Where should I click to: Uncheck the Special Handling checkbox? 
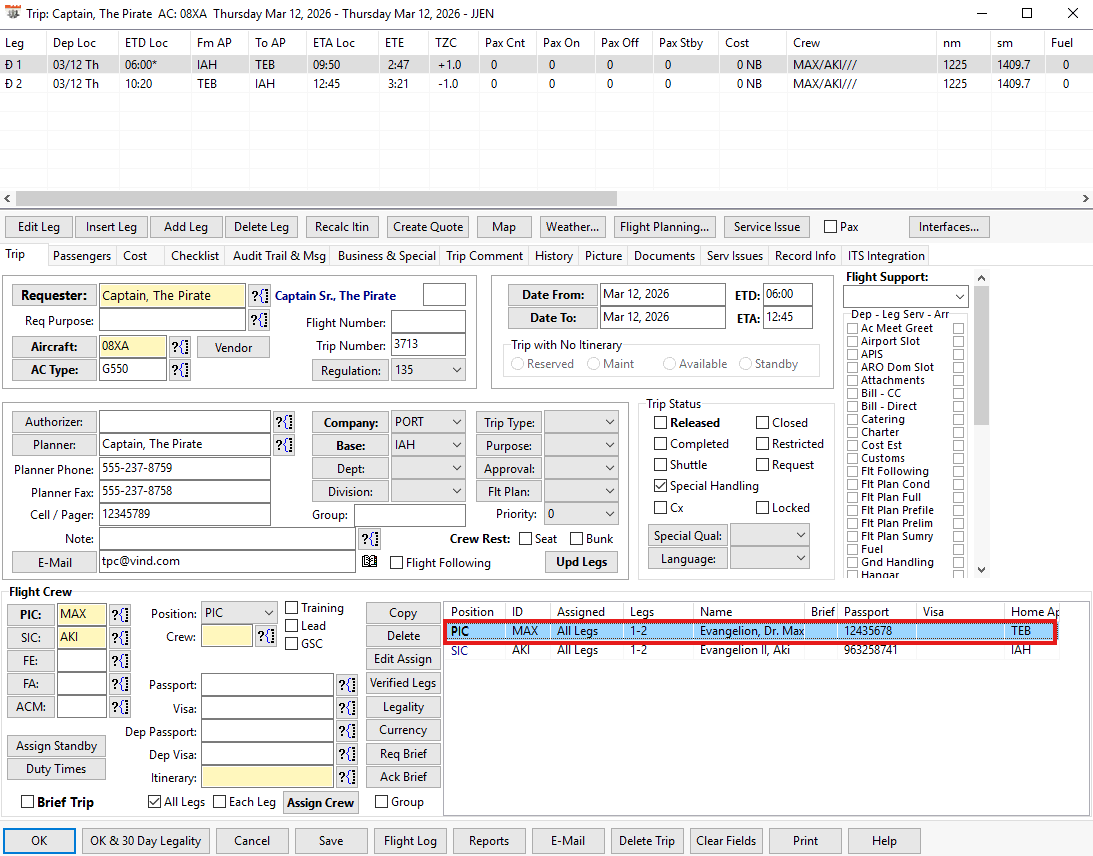click(x=661, y=486)
